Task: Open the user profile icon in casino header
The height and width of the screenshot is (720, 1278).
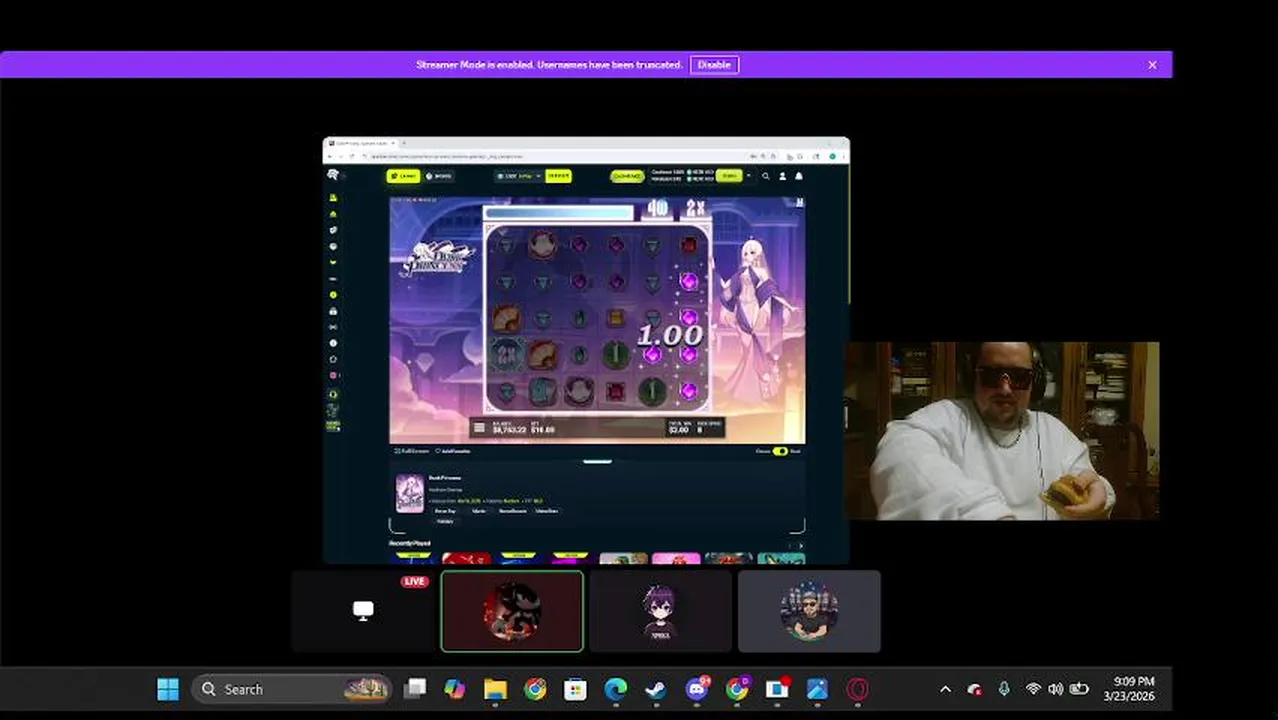Action: click(782, 176)
